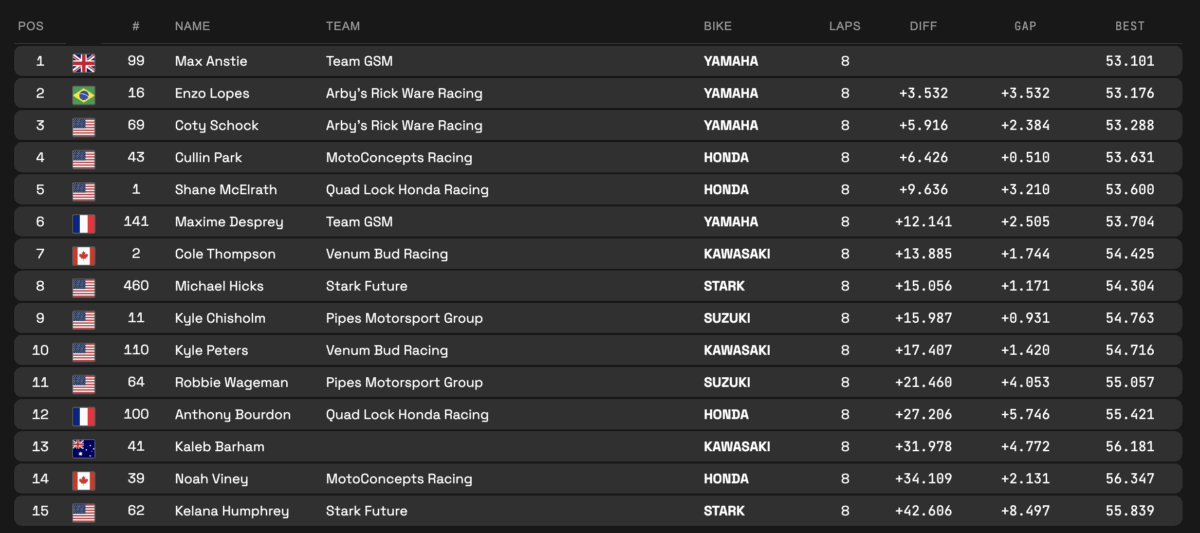Viewport: 1200px width, 533px height.
Task: Click the UK flag next to Max Anstie
Action: (84, 62)
